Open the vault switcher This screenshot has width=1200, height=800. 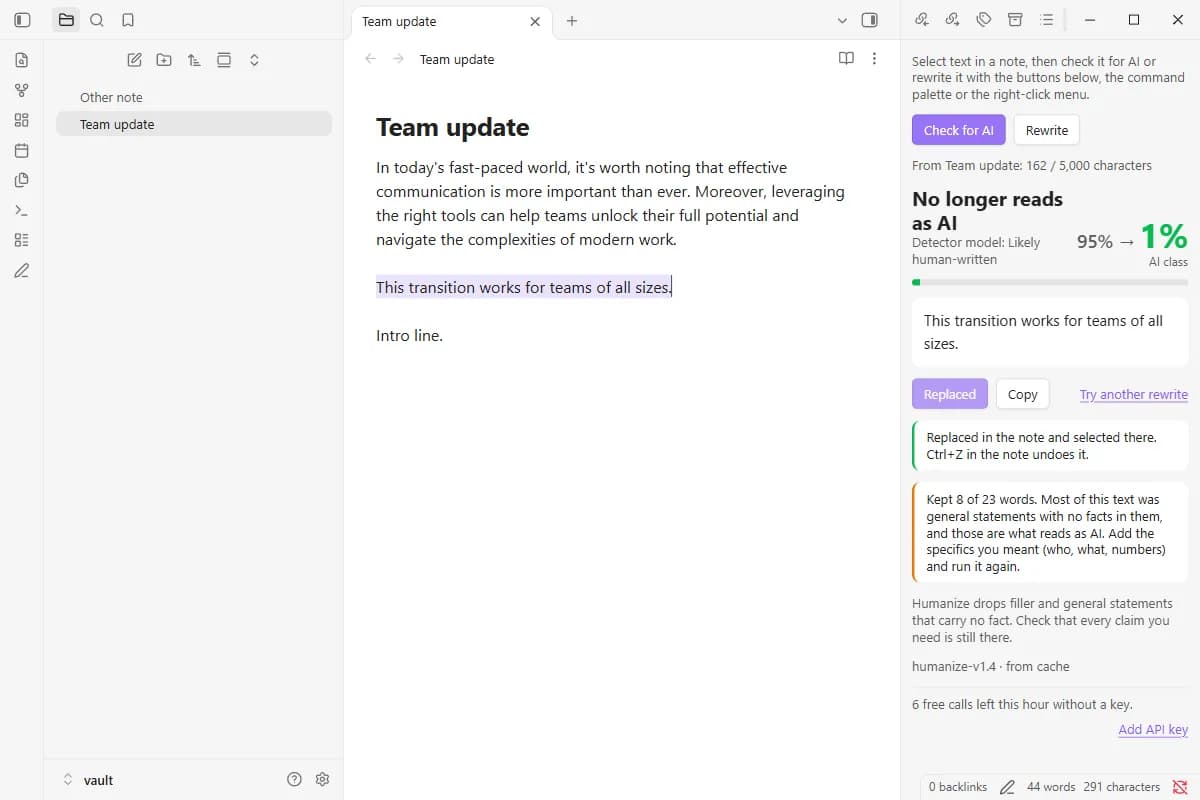pyautogui.click(x=90, y=779)
